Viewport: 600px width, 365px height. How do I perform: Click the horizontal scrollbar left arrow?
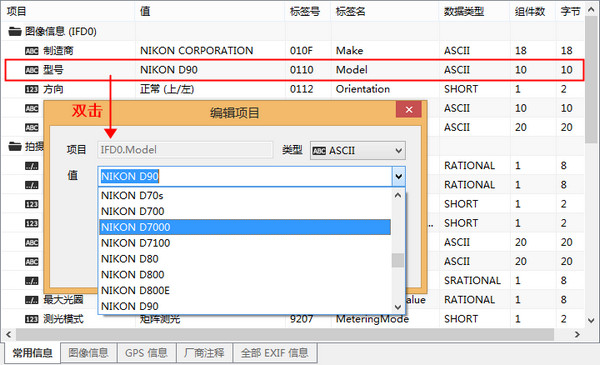tap(8, 335)
